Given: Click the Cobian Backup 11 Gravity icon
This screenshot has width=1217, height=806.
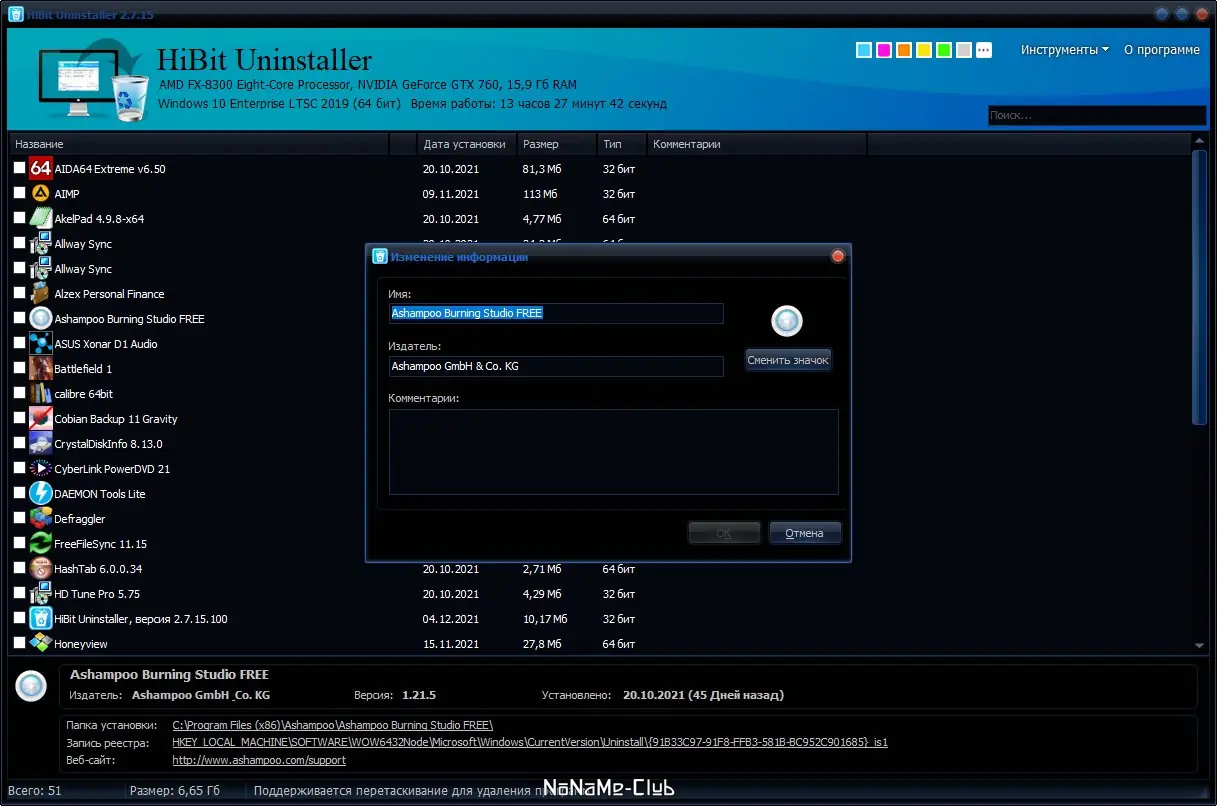Looking at the screenshot, I should [x=41, y=418].
